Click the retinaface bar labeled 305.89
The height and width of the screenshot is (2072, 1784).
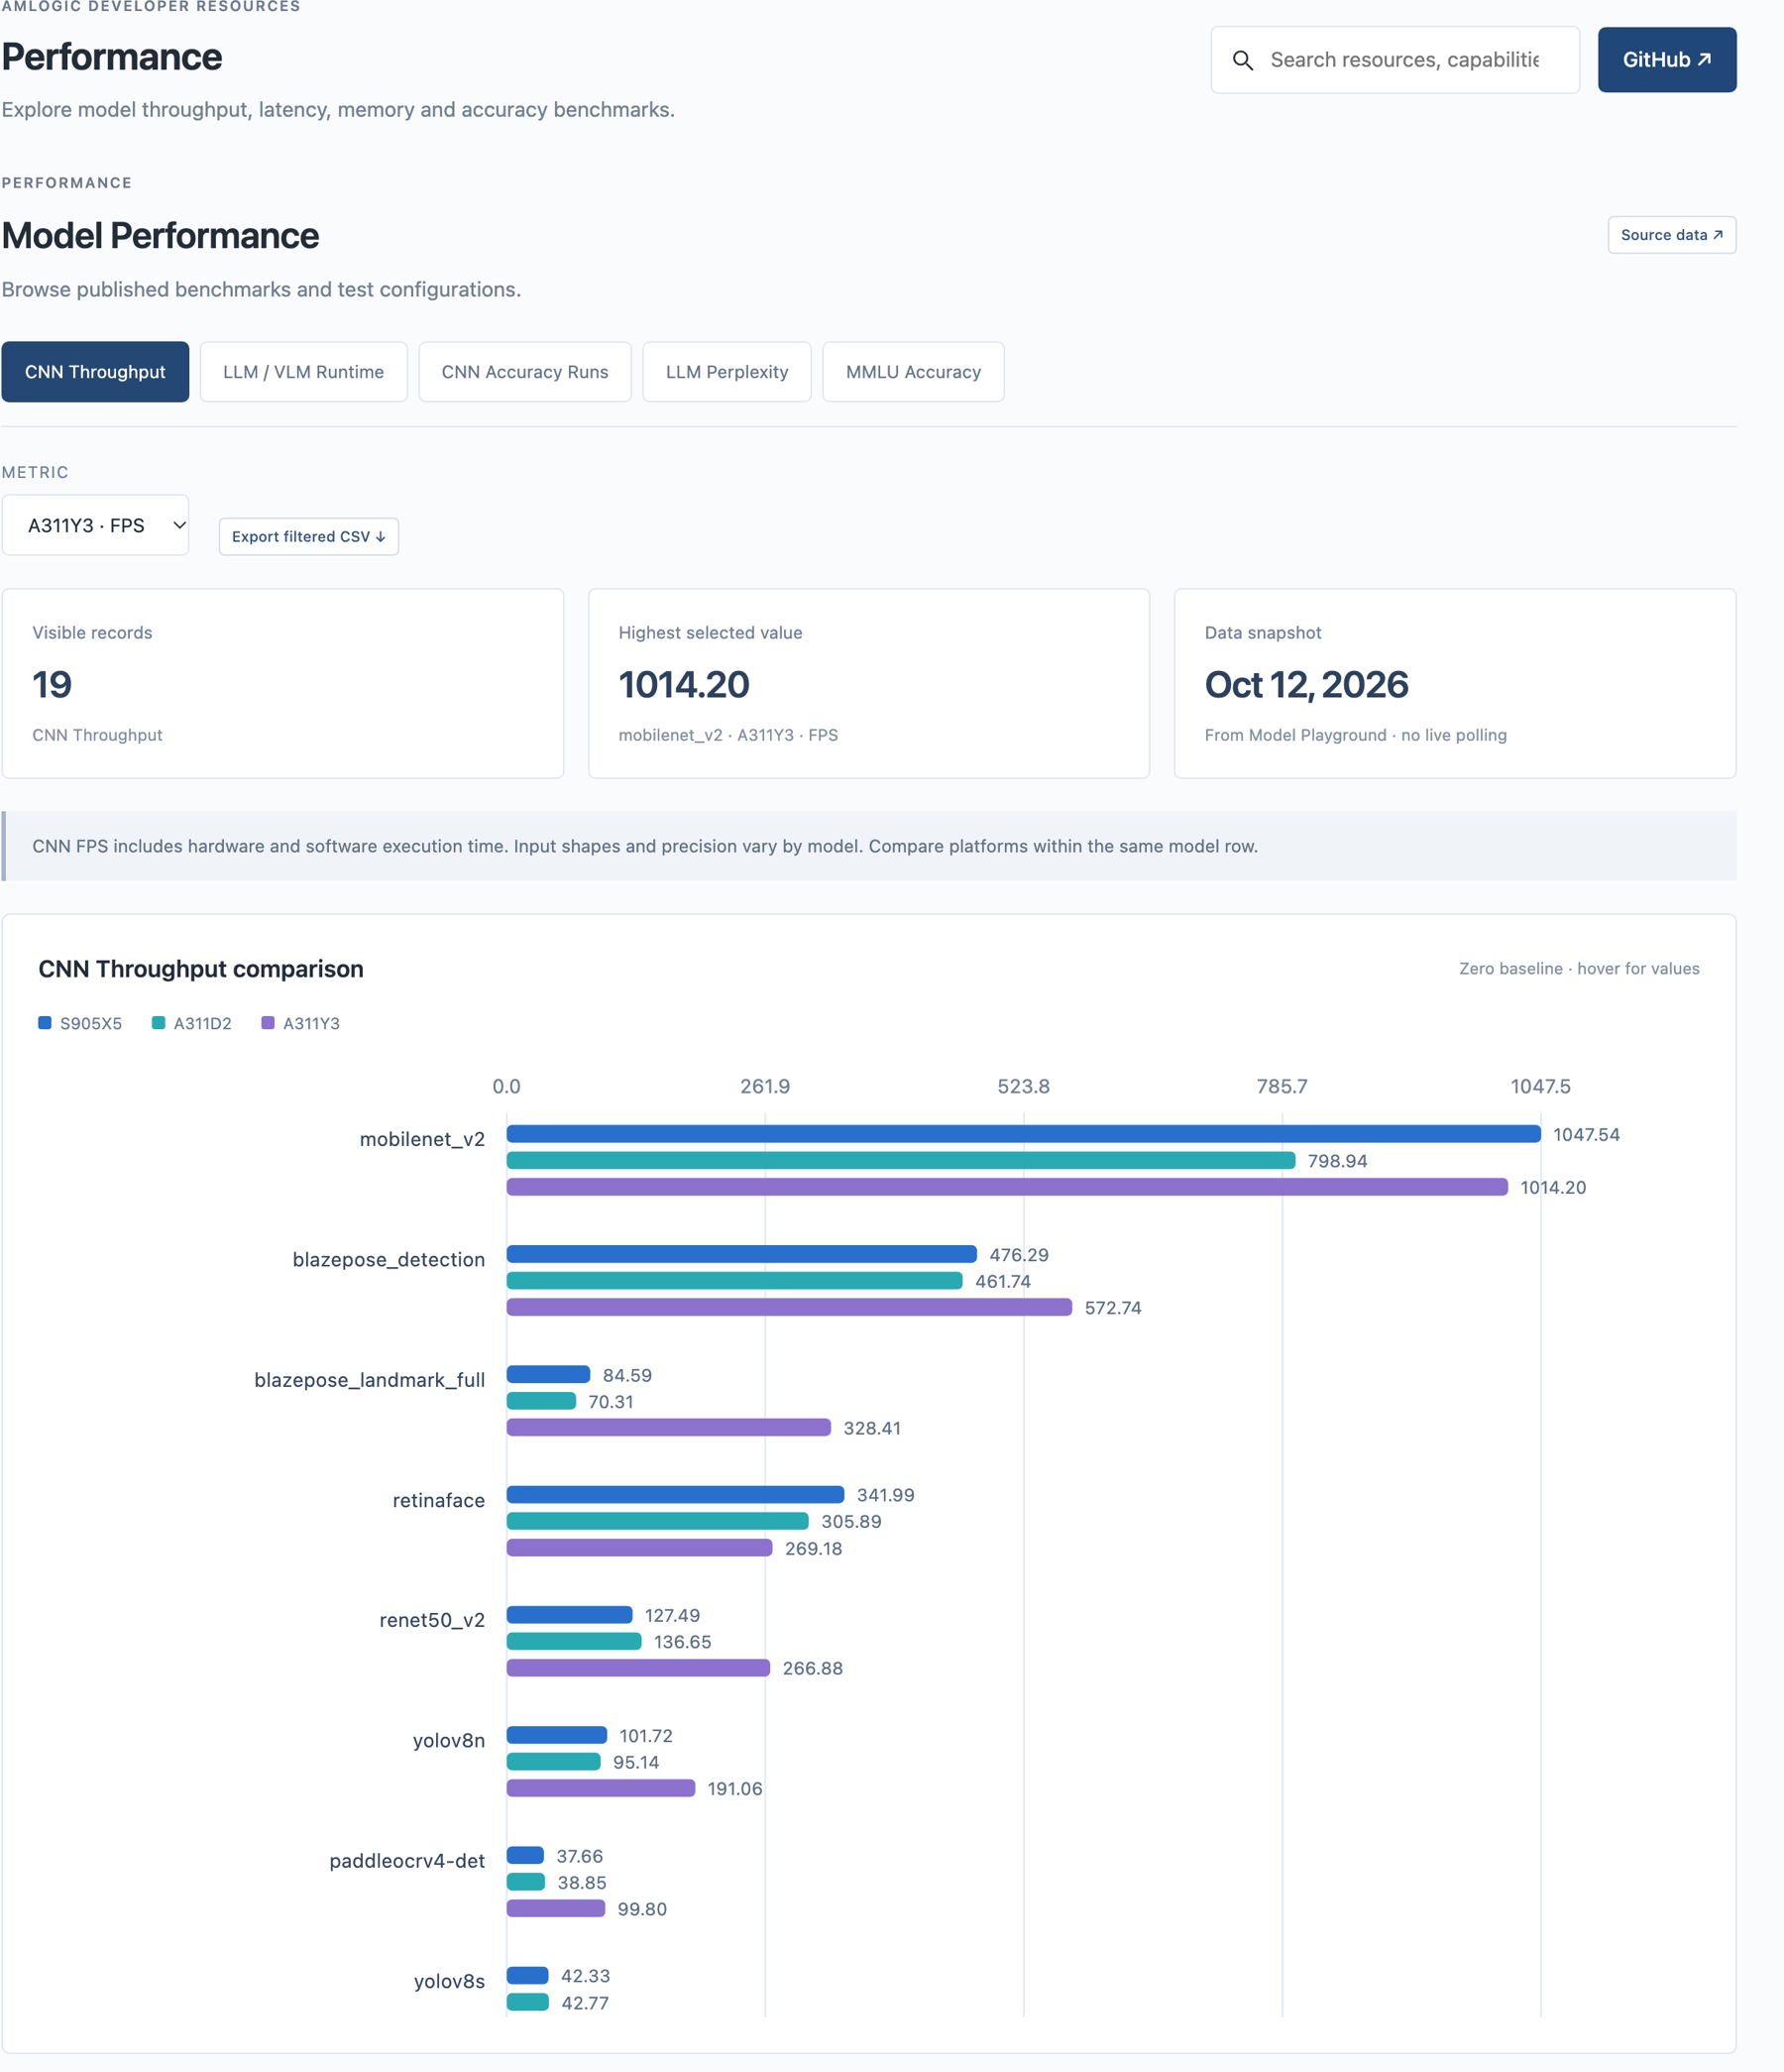coord(658,1521)
